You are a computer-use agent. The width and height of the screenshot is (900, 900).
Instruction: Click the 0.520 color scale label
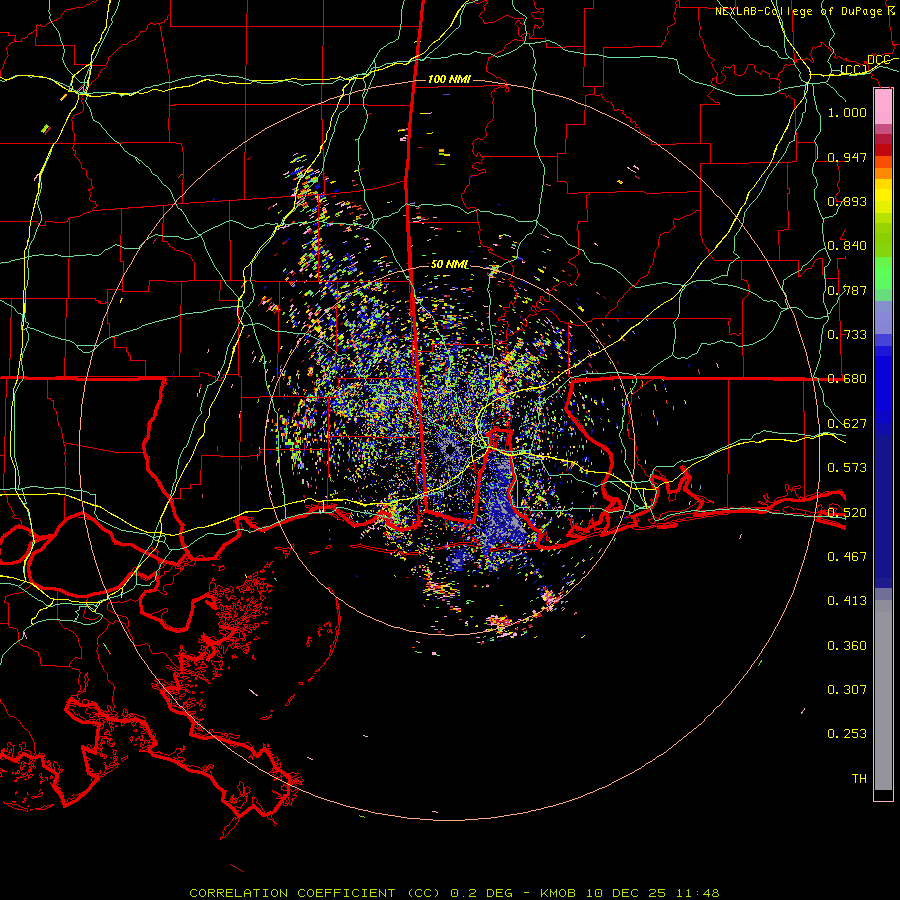tap(847, 513)
